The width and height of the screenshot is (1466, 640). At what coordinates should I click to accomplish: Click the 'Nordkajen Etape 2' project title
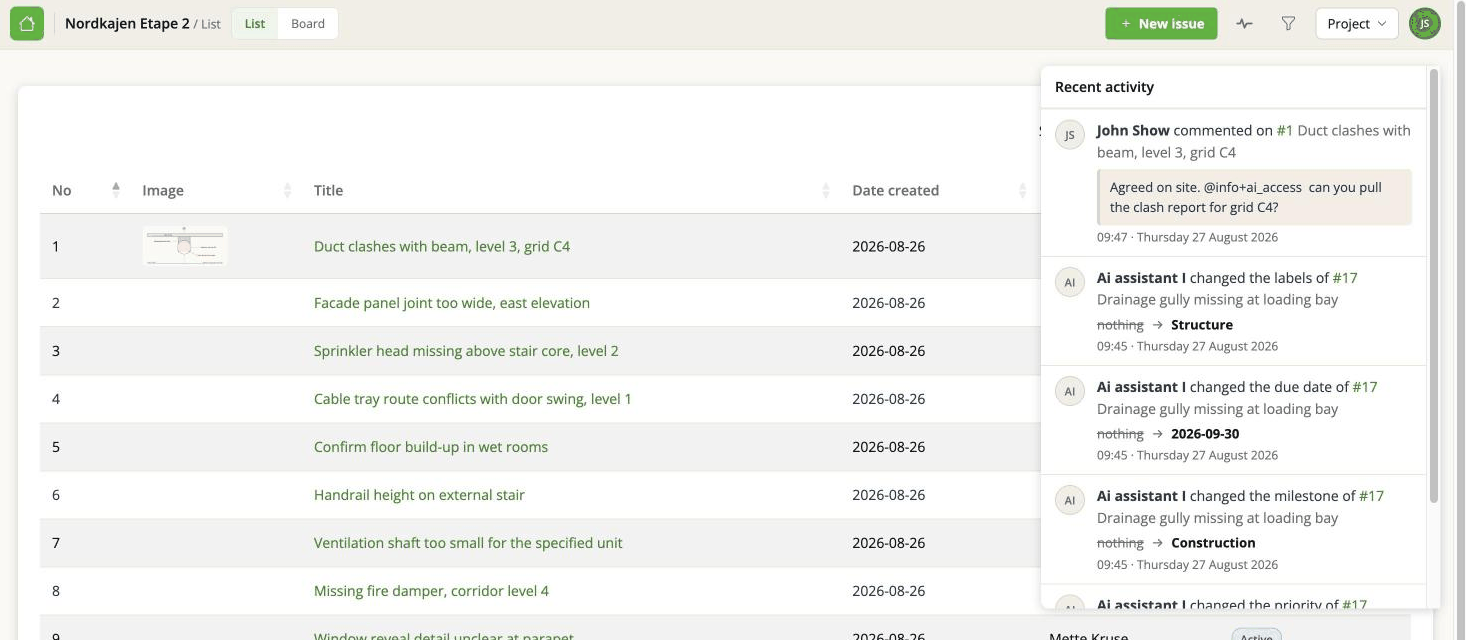tap(127, 24)
